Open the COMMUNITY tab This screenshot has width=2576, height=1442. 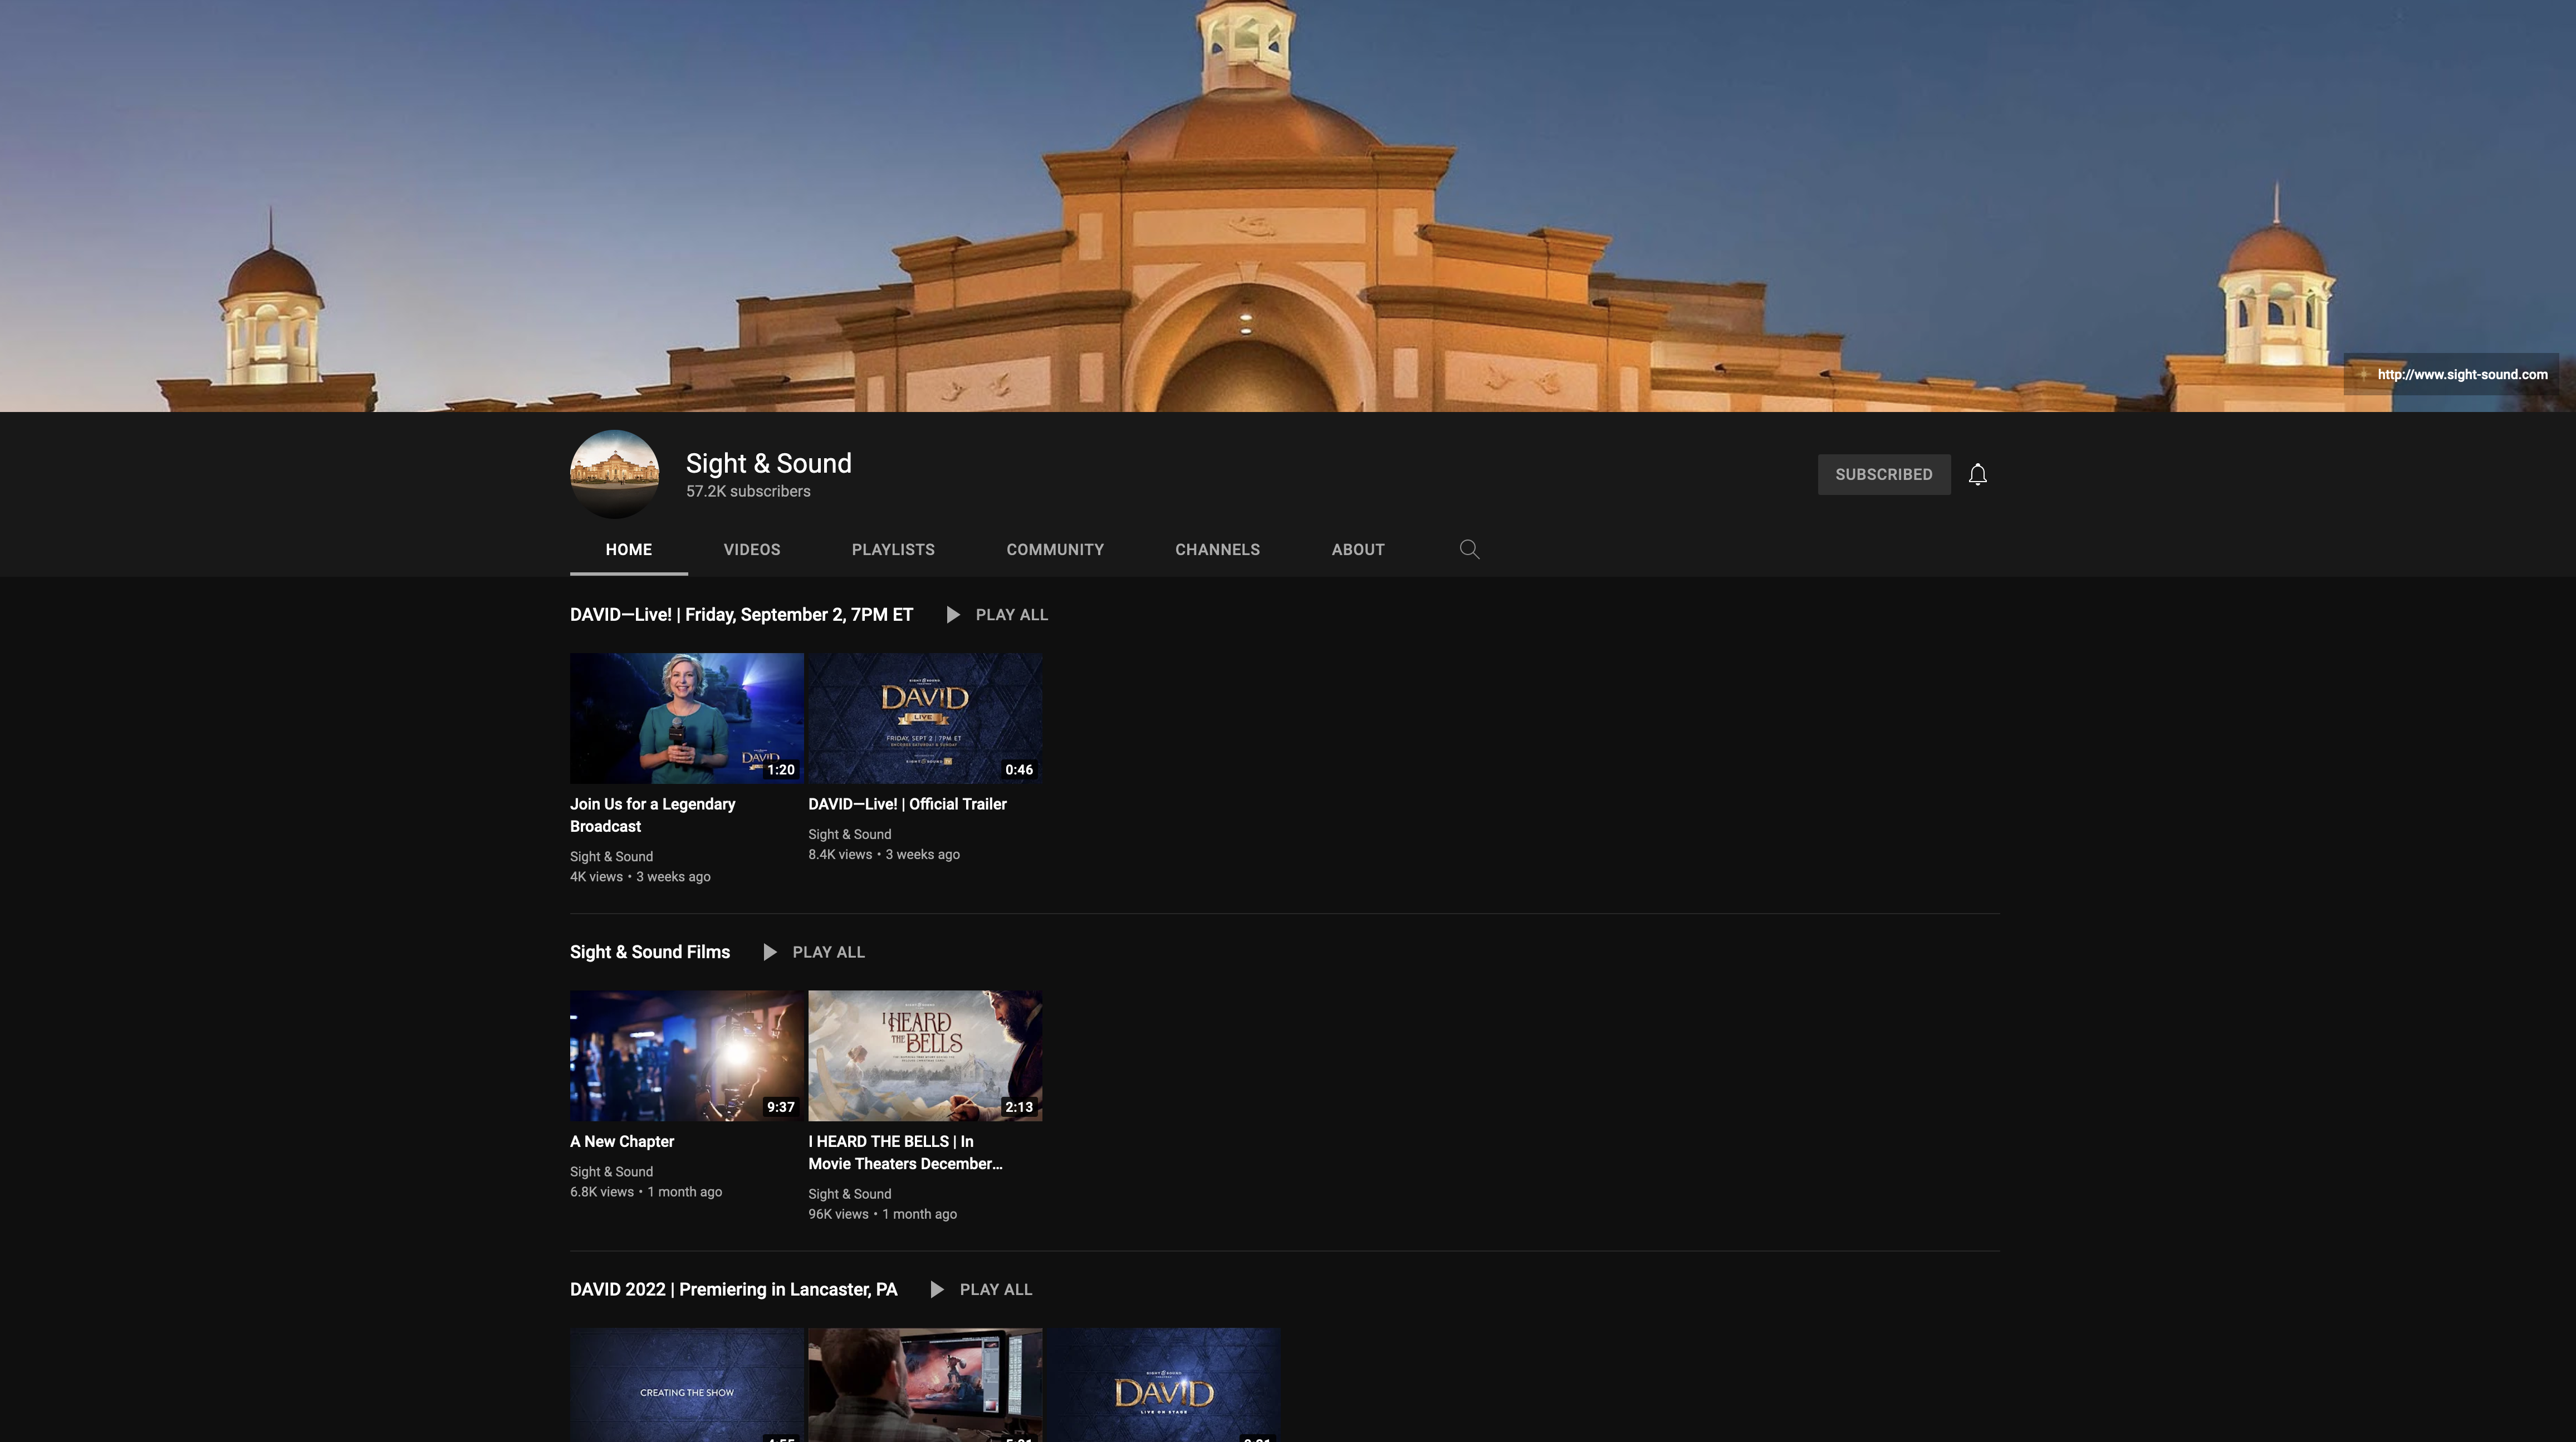pyautogui.click(x=1055, y=550)
